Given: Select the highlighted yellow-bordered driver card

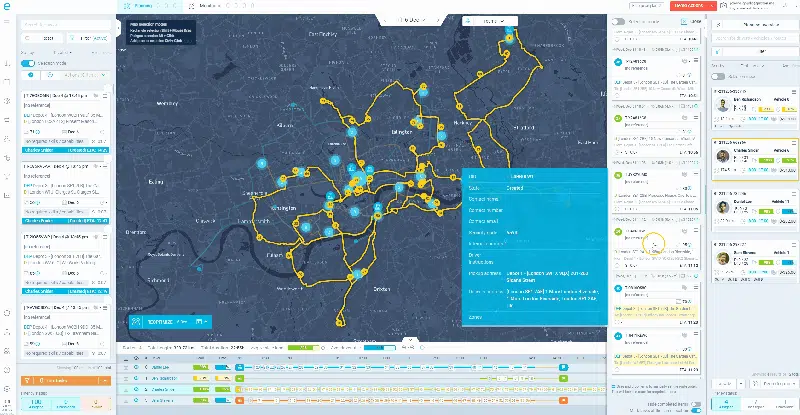Looking at the screenshot, I should [756, 160].
